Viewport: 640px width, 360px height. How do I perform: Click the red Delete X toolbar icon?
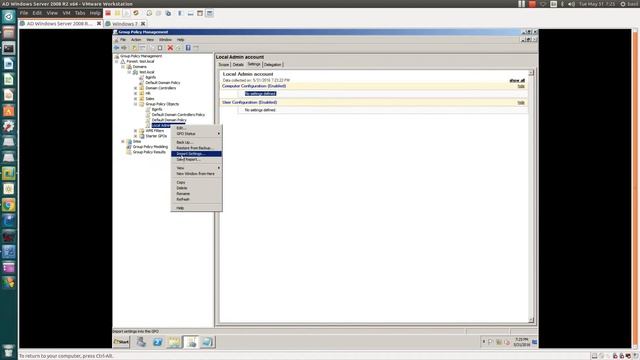170,48
